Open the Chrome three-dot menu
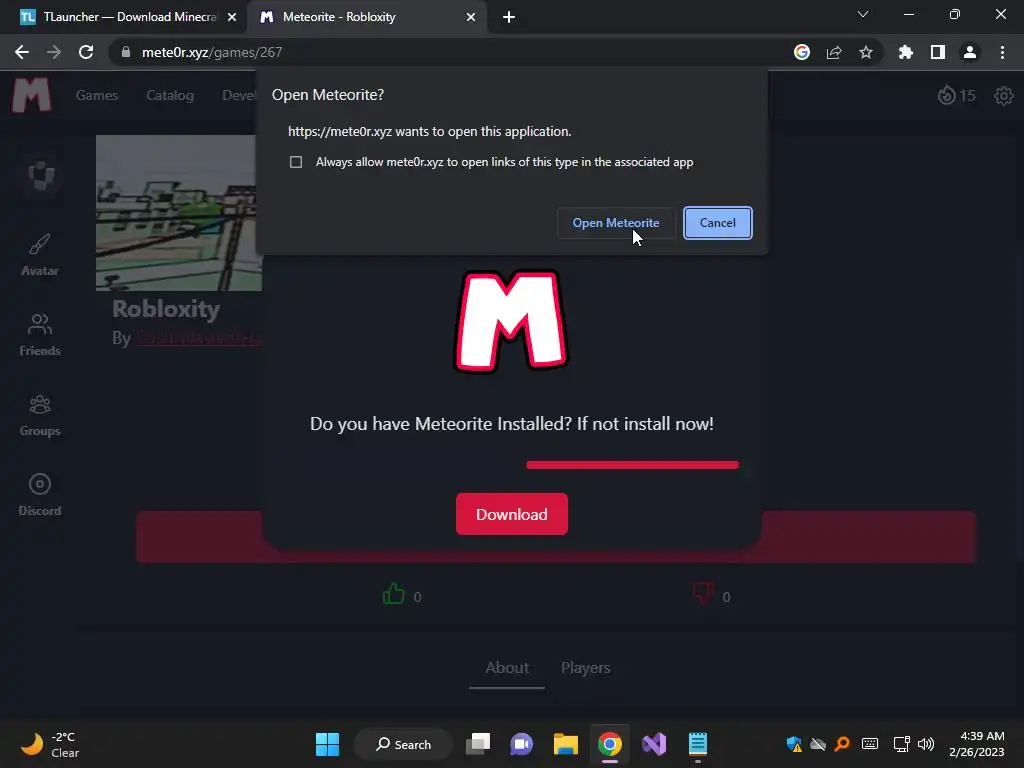 click(x=1002, y=52)
